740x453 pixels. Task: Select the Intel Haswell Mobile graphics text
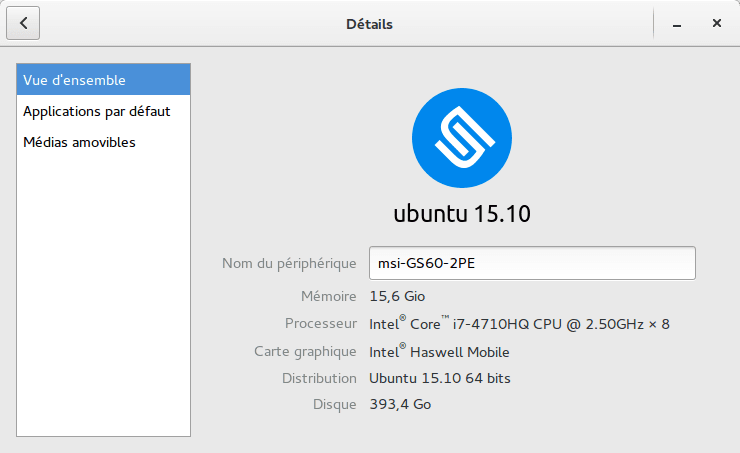[439, 352]
